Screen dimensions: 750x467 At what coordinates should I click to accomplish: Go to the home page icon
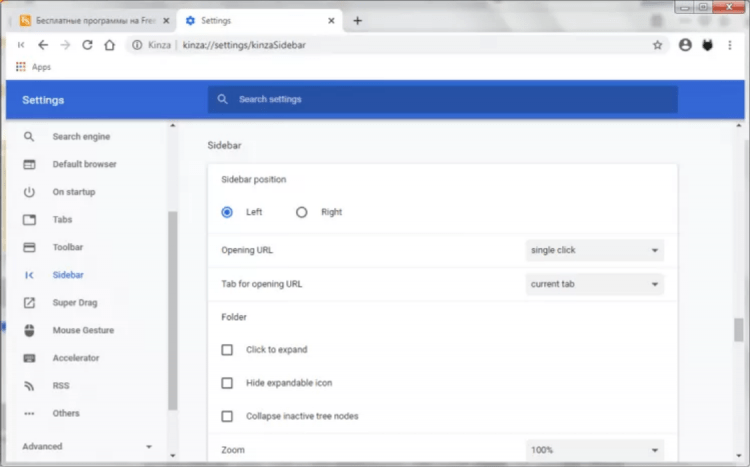pos(109,45)
